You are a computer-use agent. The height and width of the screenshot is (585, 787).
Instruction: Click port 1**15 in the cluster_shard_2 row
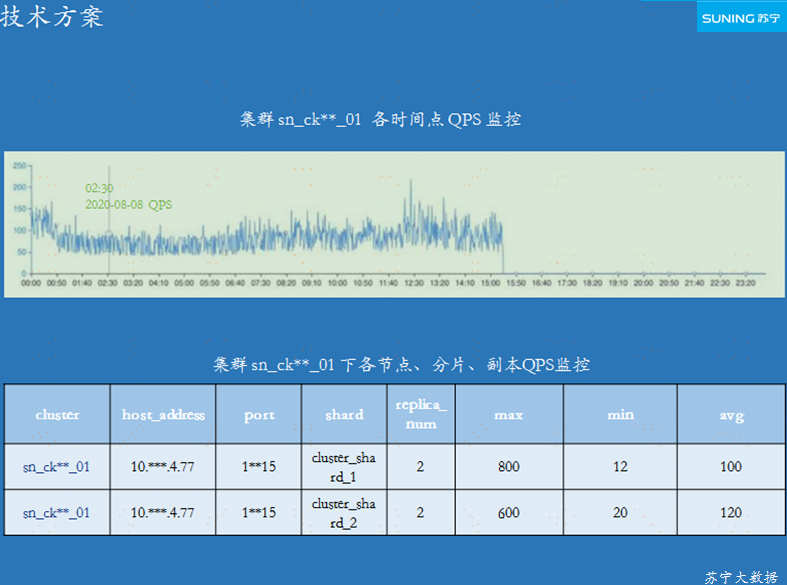pyautogui.click(x=259, y=513)
